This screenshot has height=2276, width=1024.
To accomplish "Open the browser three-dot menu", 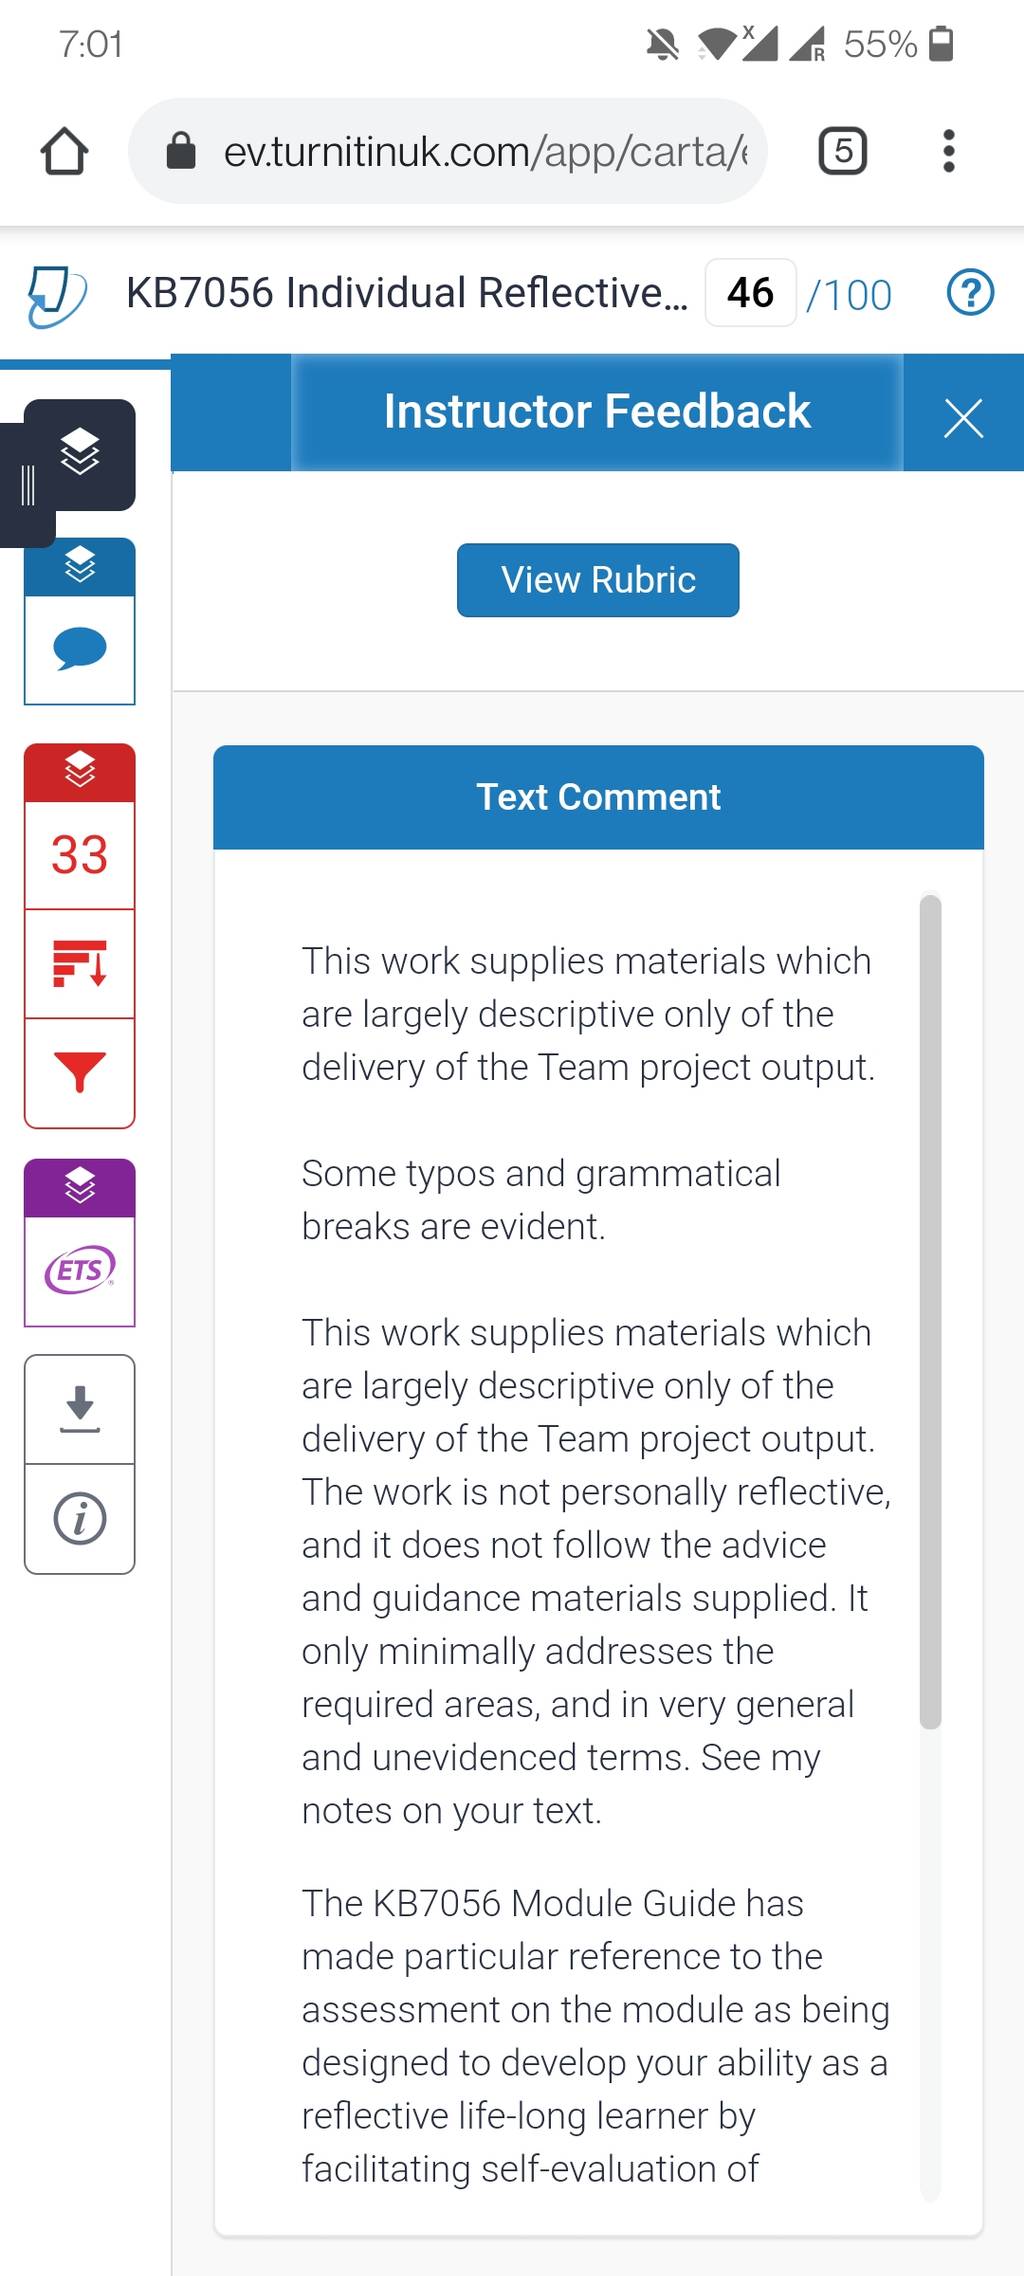I will pyautogui.click(x=948, y=151).
